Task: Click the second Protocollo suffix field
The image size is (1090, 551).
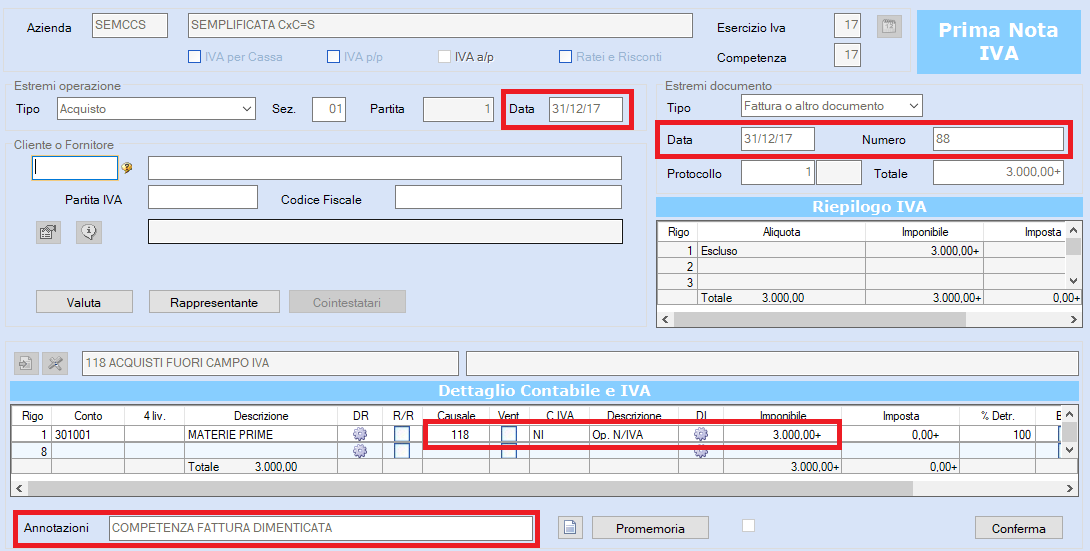Action: pos(839,172)
